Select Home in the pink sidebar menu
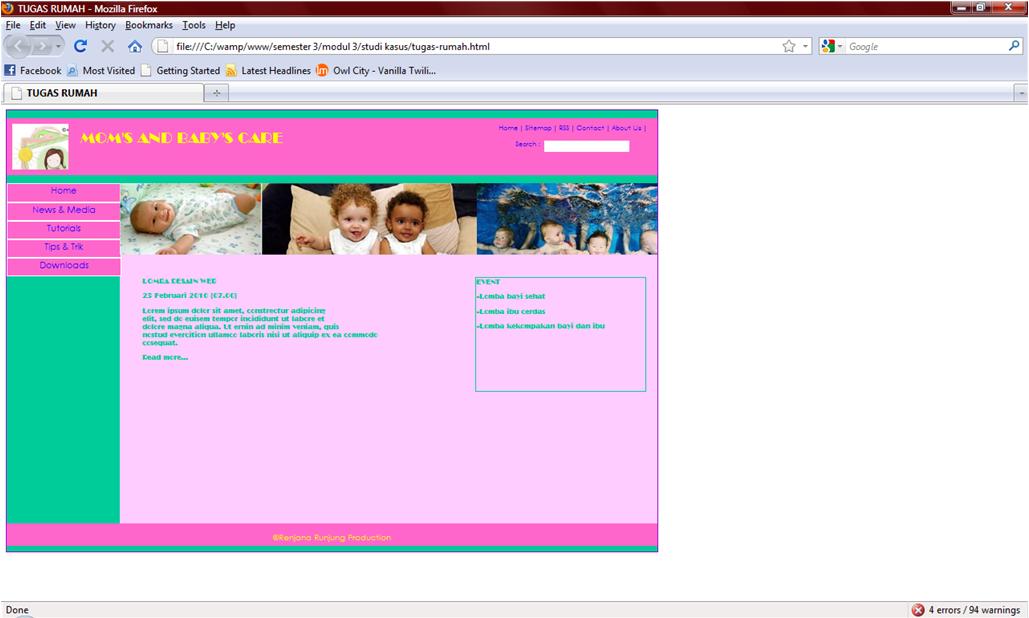 point(64,191)
